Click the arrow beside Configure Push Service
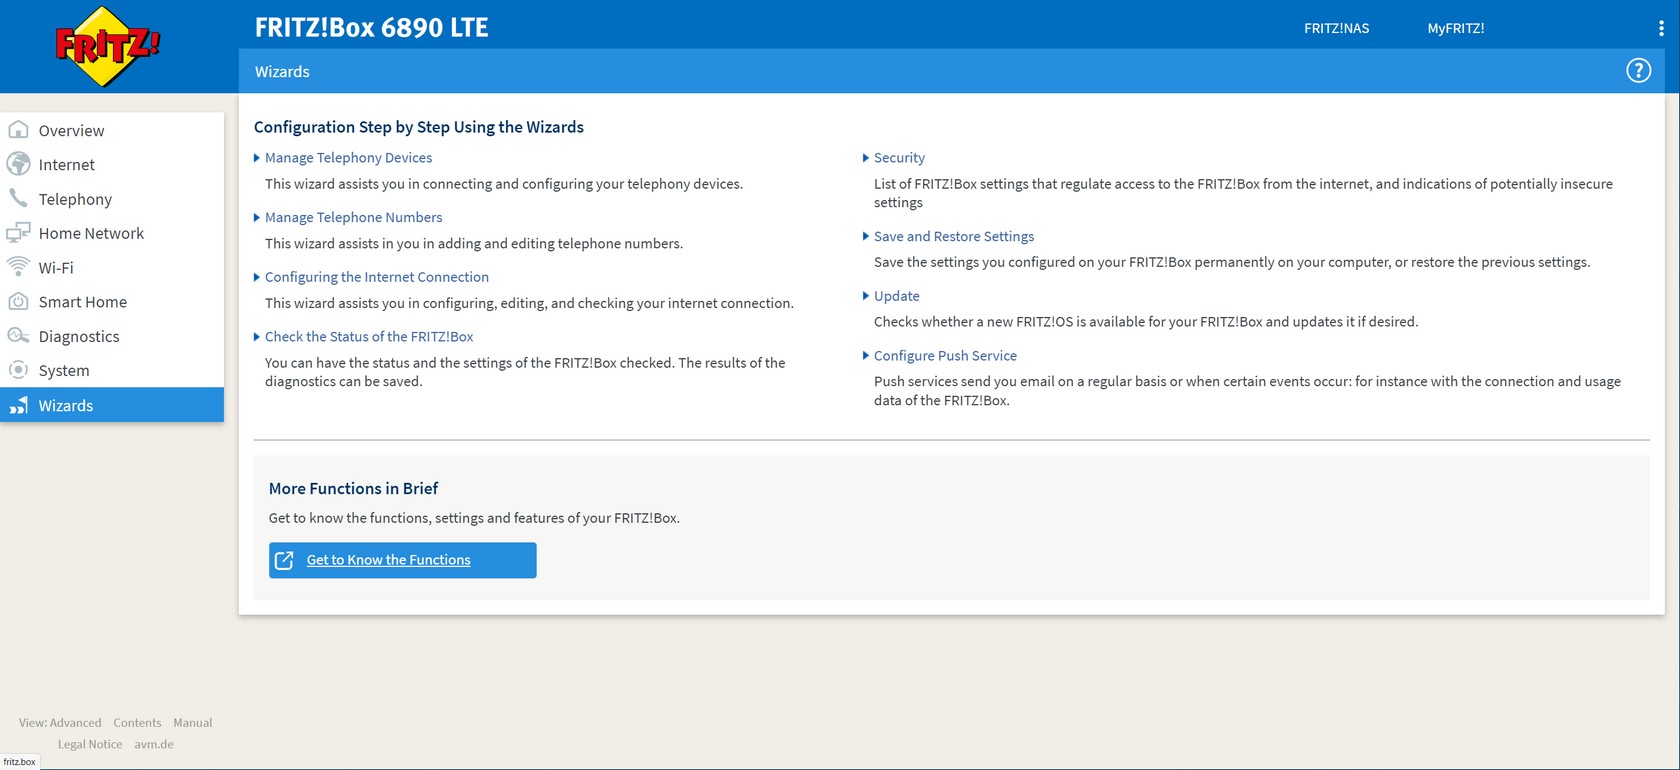 (x=866, y=355)
